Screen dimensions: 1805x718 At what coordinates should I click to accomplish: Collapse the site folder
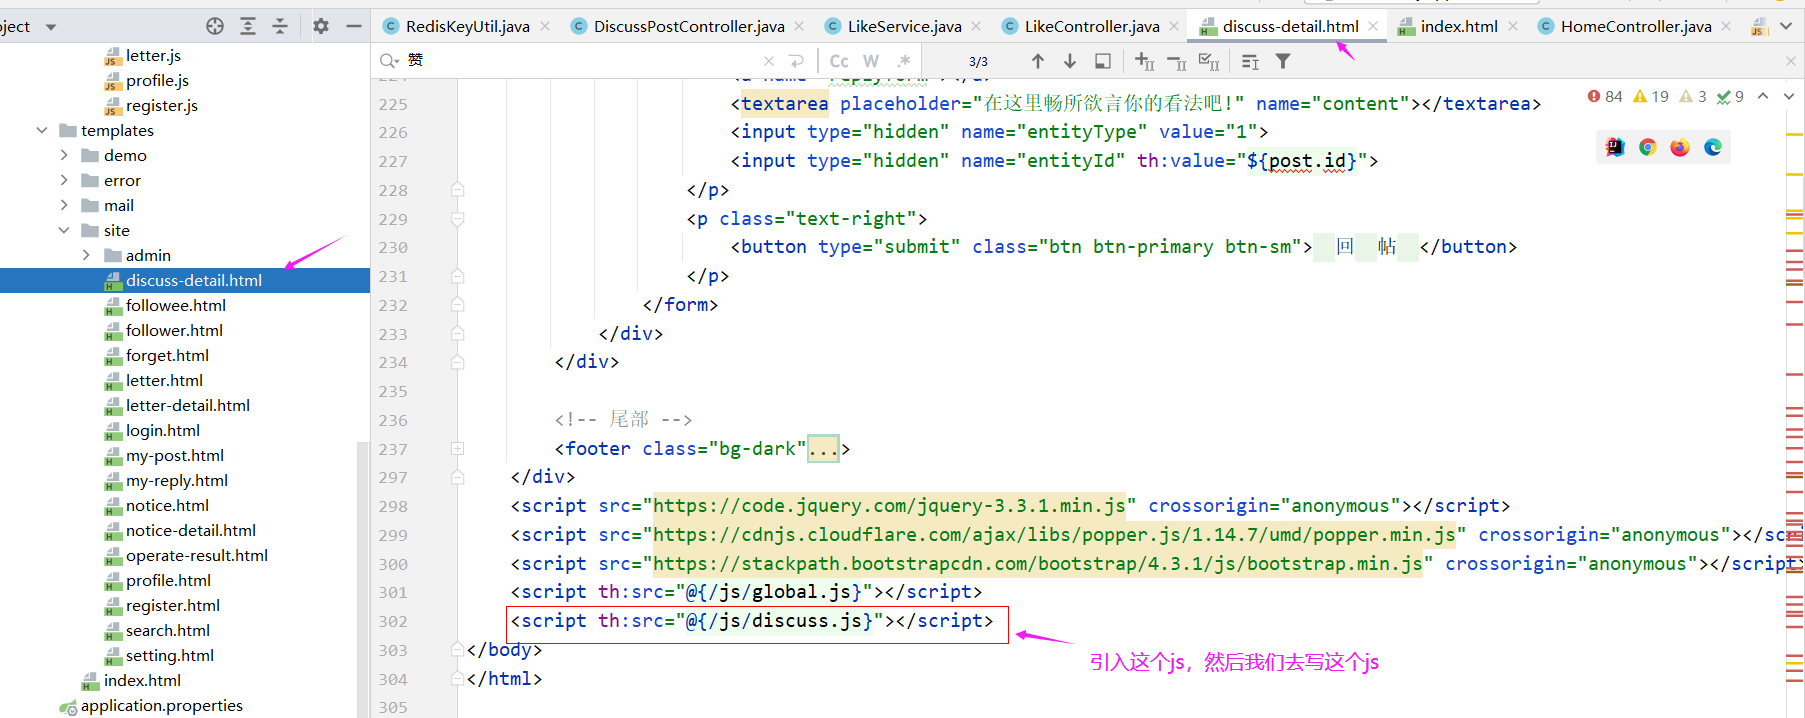pyautogui.click(x=64, y=230)
